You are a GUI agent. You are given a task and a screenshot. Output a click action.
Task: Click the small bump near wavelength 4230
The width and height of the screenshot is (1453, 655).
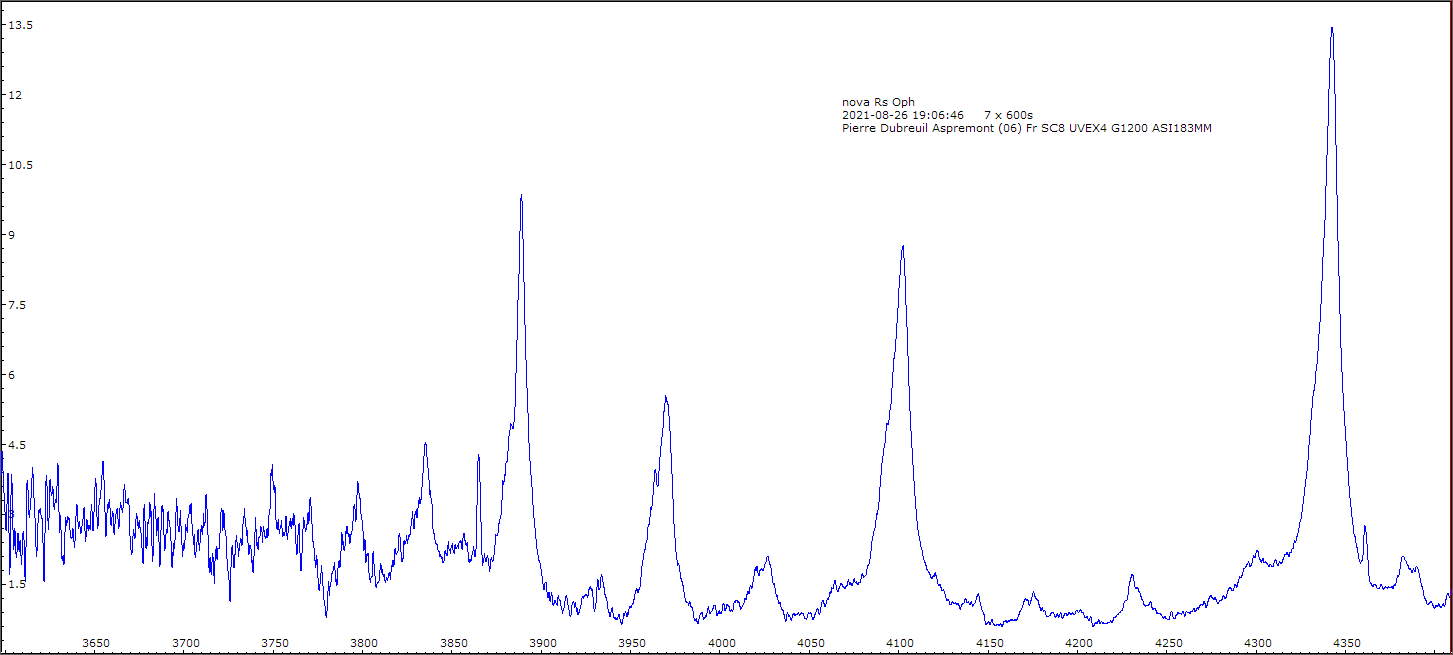coord(1131,576)
